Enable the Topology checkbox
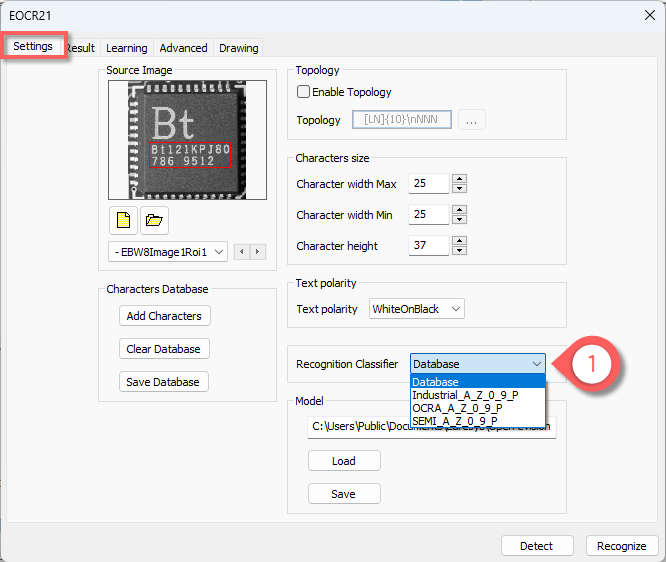The image size is (666, 562). pos(304,92)
